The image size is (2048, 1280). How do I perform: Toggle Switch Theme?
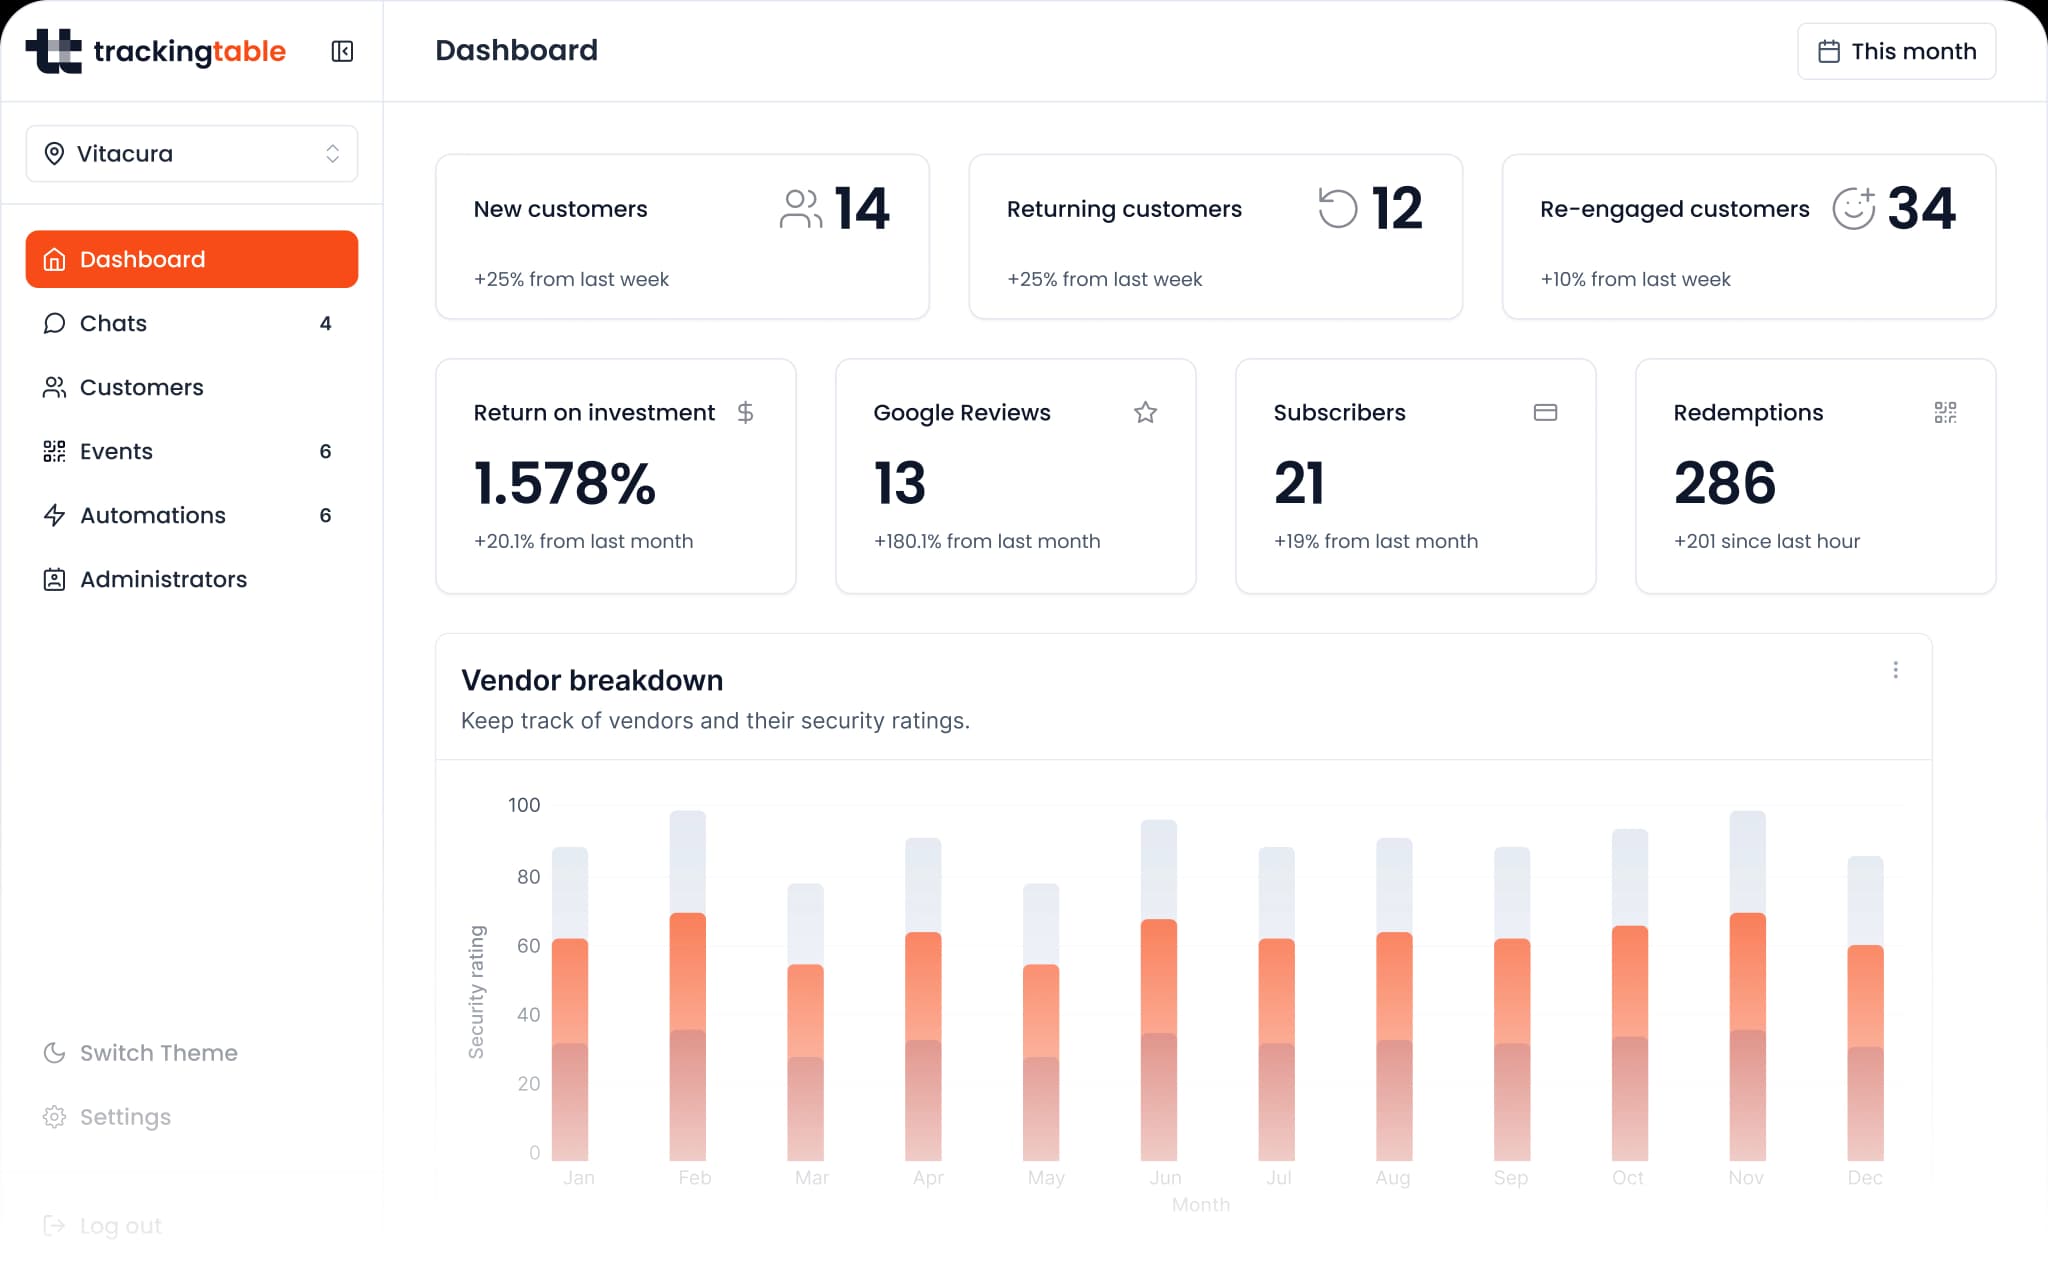pos(140,1053)
